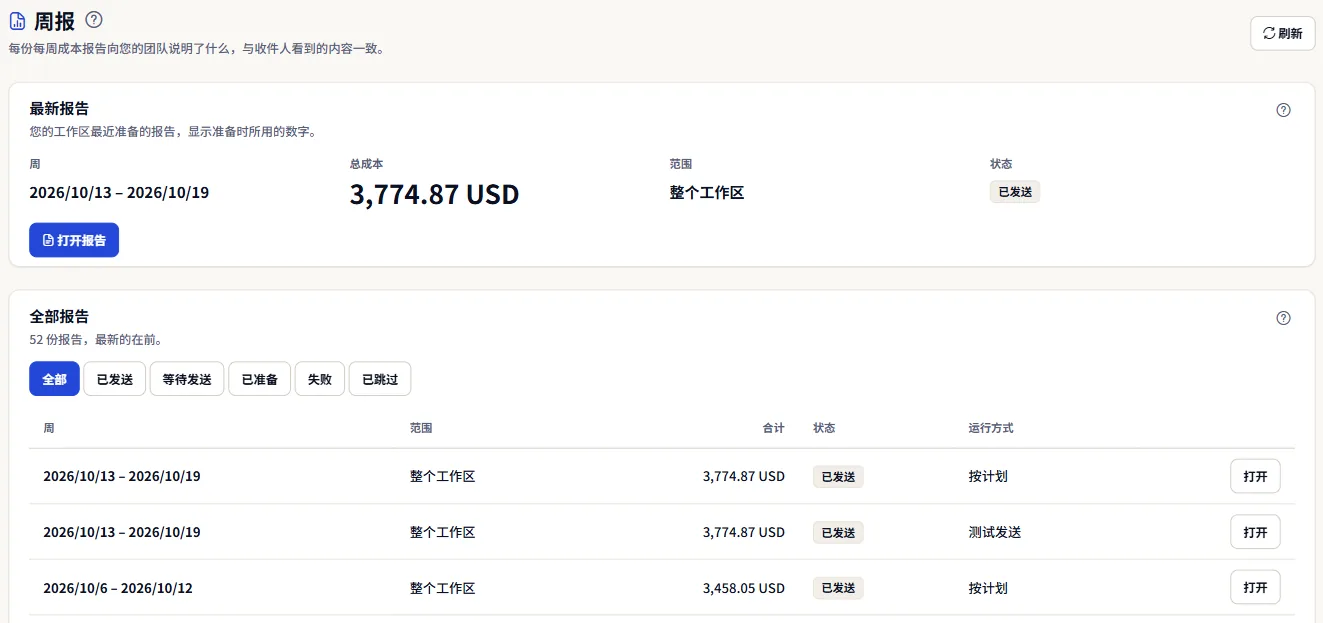The image size is (1323, 623).
Task: Open the 测试发送 report row
Action: point(1255,532)
